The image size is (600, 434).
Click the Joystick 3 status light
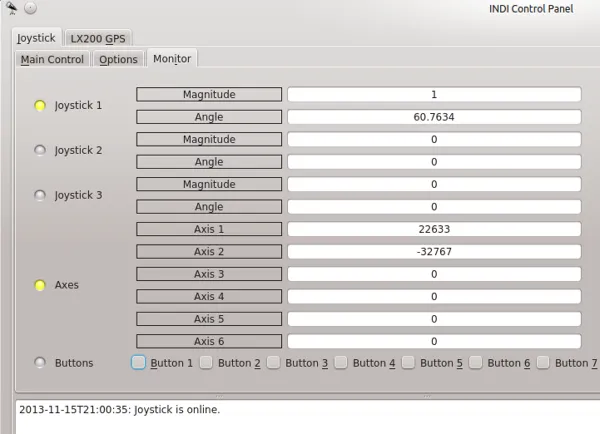(40, 195)
